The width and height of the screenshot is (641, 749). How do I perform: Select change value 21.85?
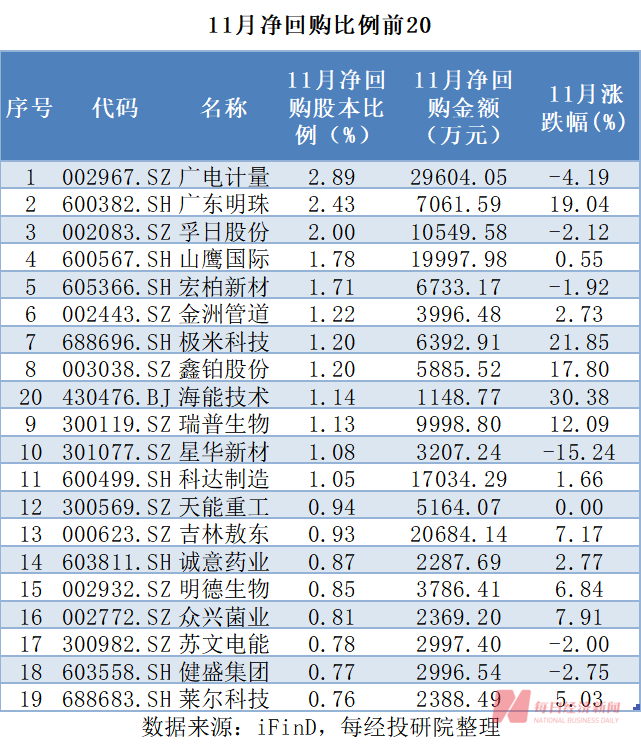click(x=579, y=342)
